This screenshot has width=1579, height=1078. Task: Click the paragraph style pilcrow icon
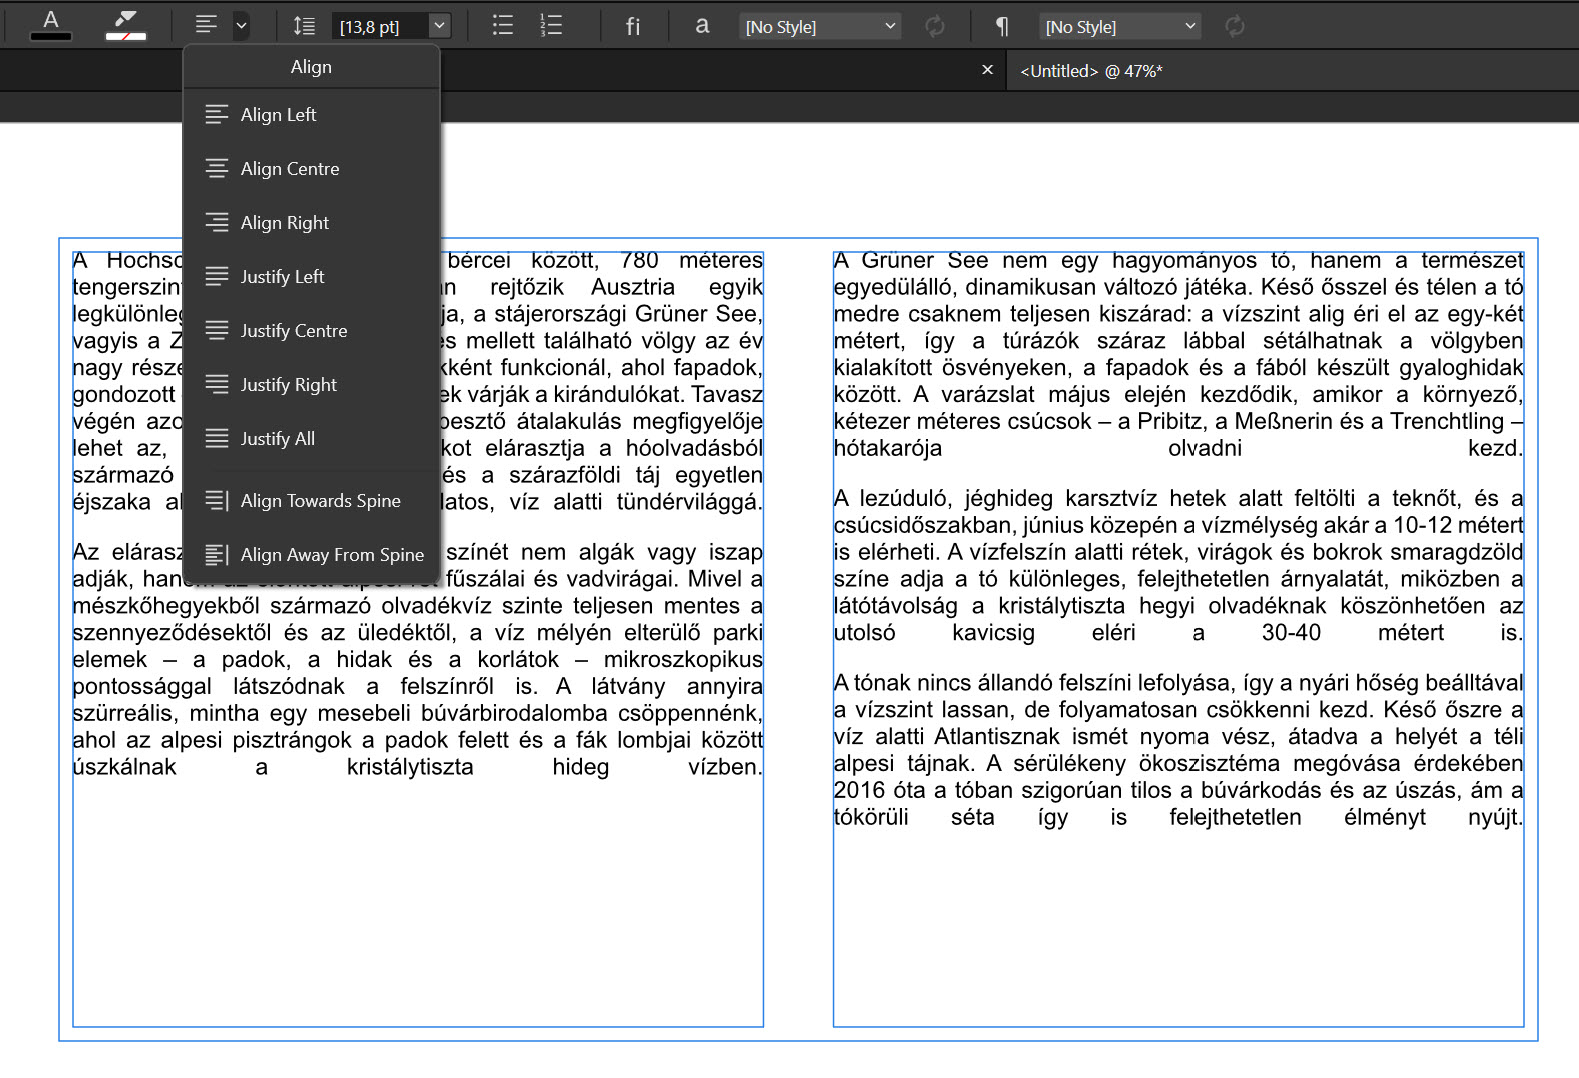pos(1002,27)
